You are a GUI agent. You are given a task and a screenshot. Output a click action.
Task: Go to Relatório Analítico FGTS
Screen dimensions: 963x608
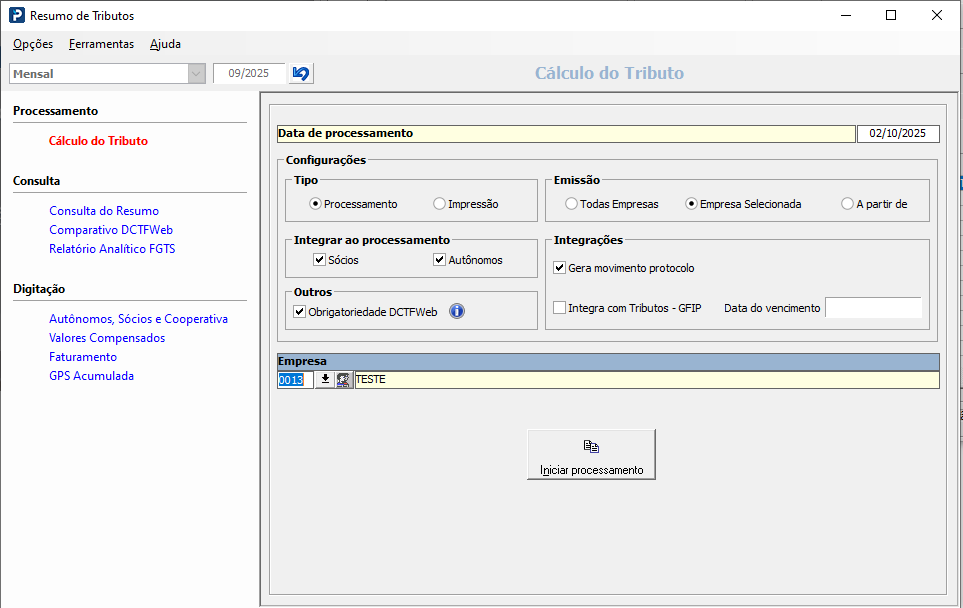(x=112, y=249)
